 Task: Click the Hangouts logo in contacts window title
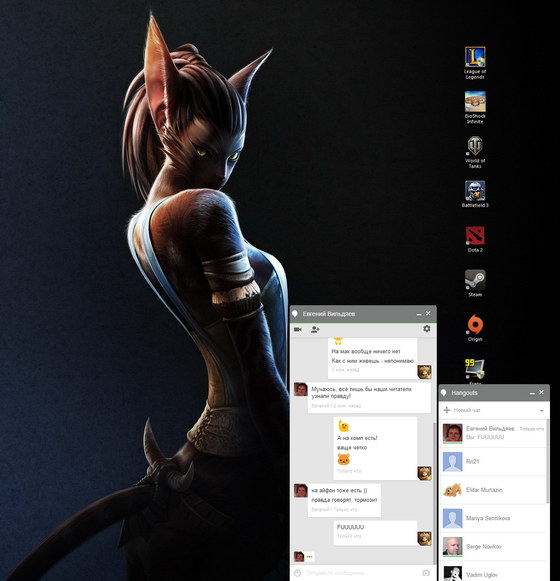[444, 393]
